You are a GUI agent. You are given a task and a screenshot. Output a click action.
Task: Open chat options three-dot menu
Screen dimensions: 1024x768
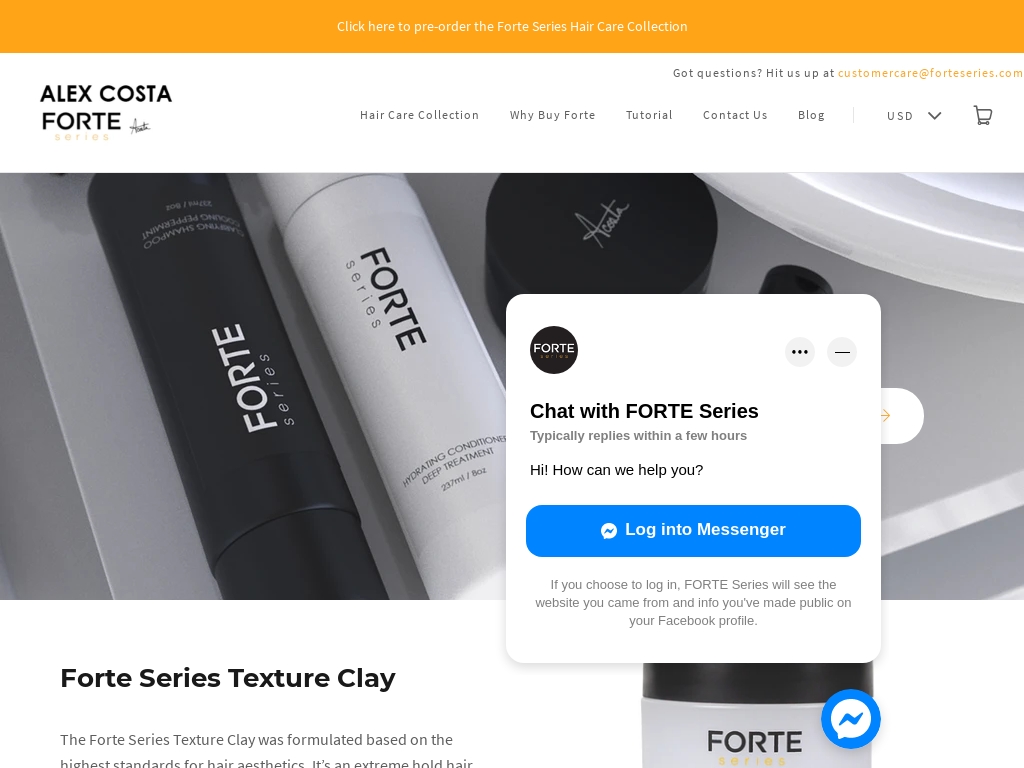tap(799, 352)
